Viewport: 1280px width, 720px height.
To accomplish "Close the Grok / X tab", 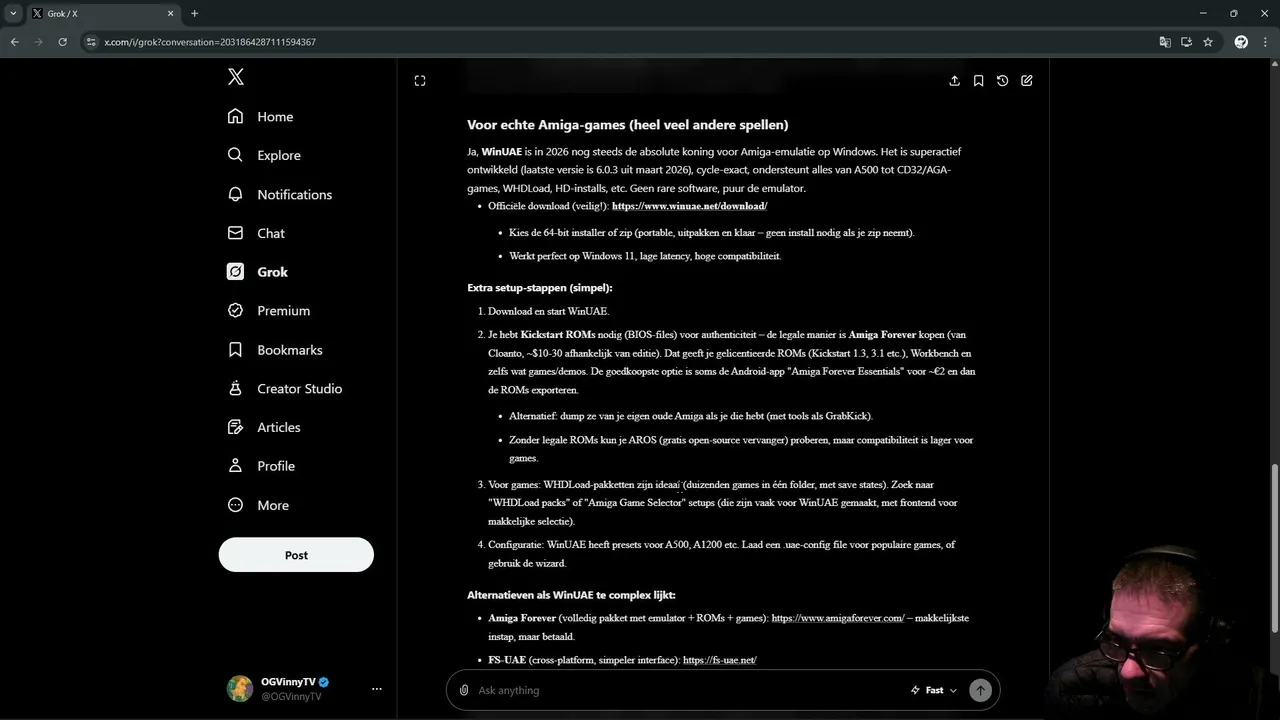I will click(x=170, y=14).
